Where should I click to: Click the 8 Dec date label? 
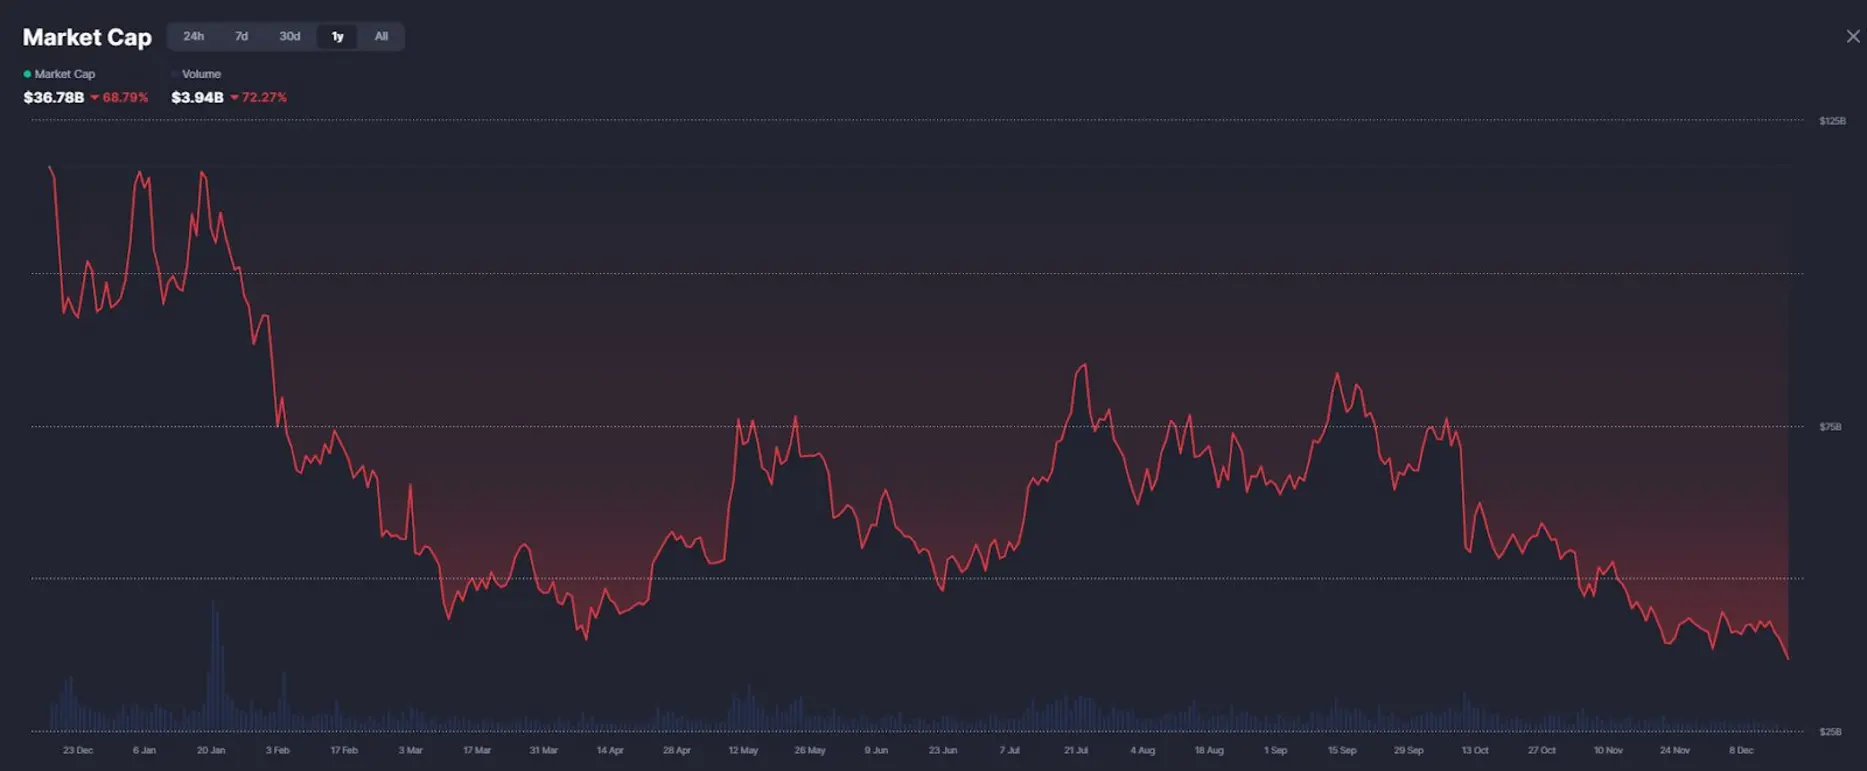(x=1741, y=750)
